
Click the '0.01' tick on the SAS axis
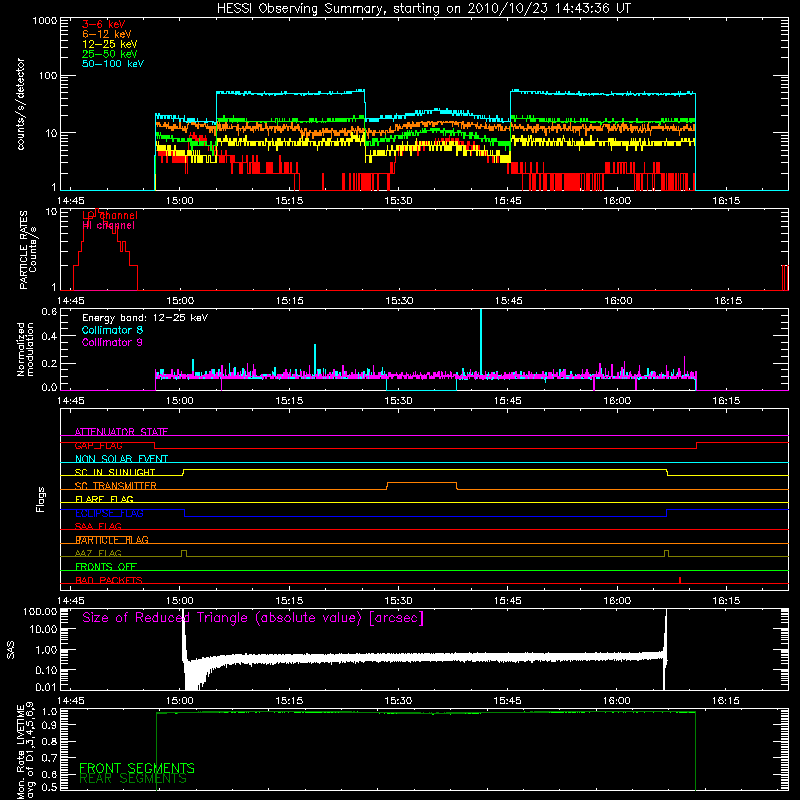tap(46, 687)
